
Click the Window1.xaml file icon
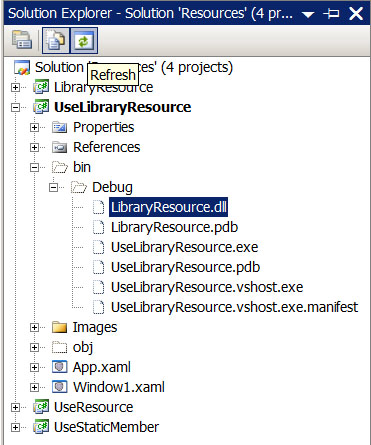click(x=60, y=387)
